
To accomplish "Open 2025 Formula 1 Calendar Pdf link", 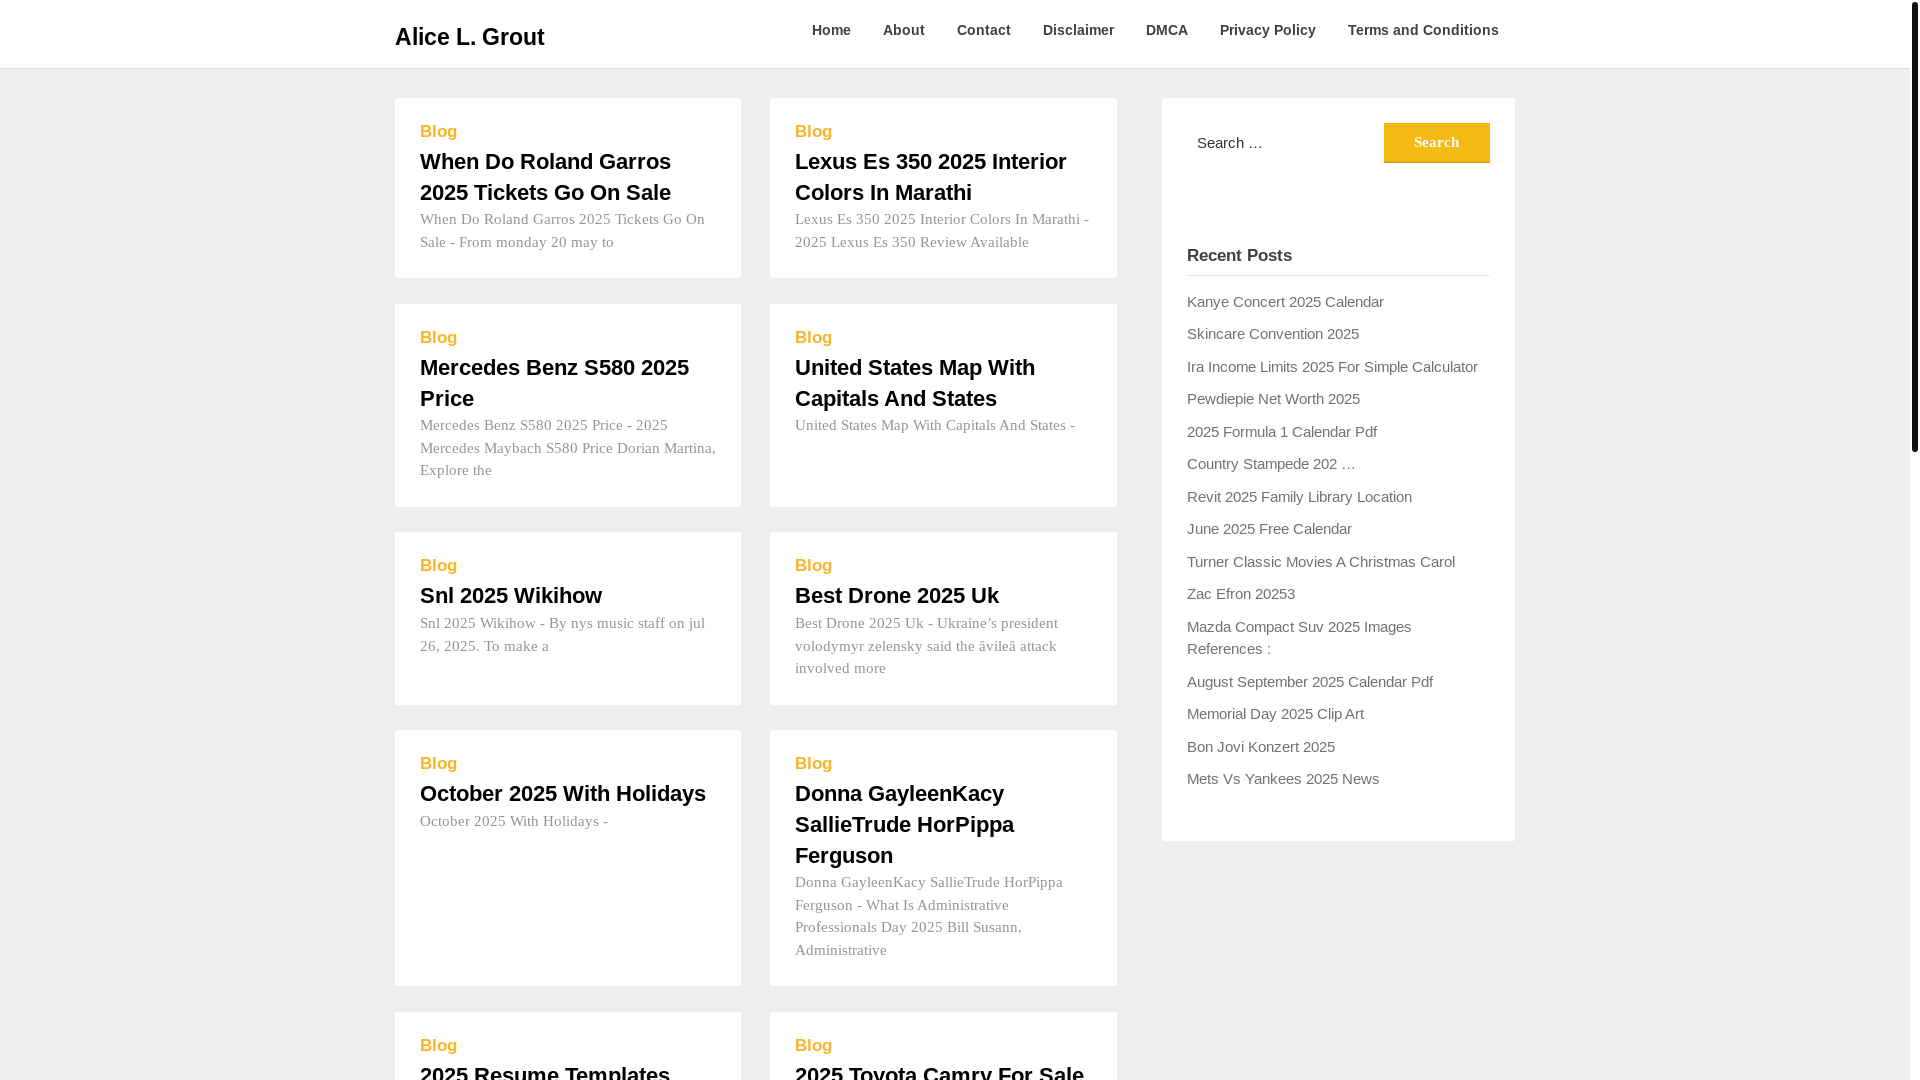I will 1281,432.
